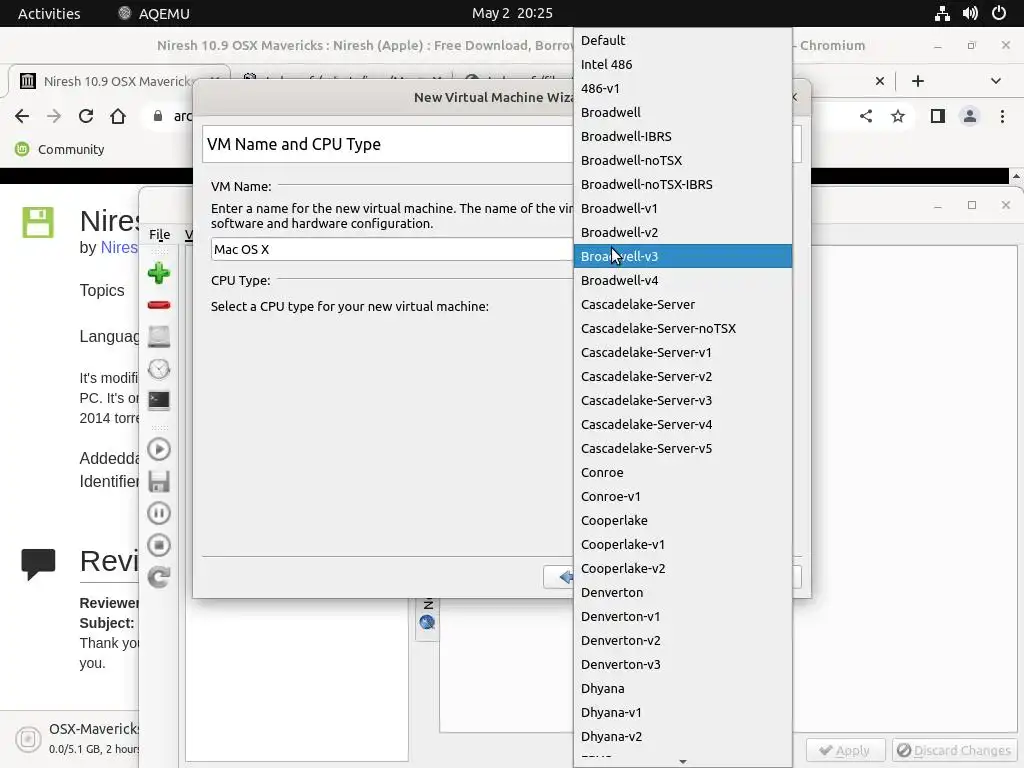Select Dhyana CPU type
The height and width of the screenshot is (768, 1024).
tap(682, 688)
